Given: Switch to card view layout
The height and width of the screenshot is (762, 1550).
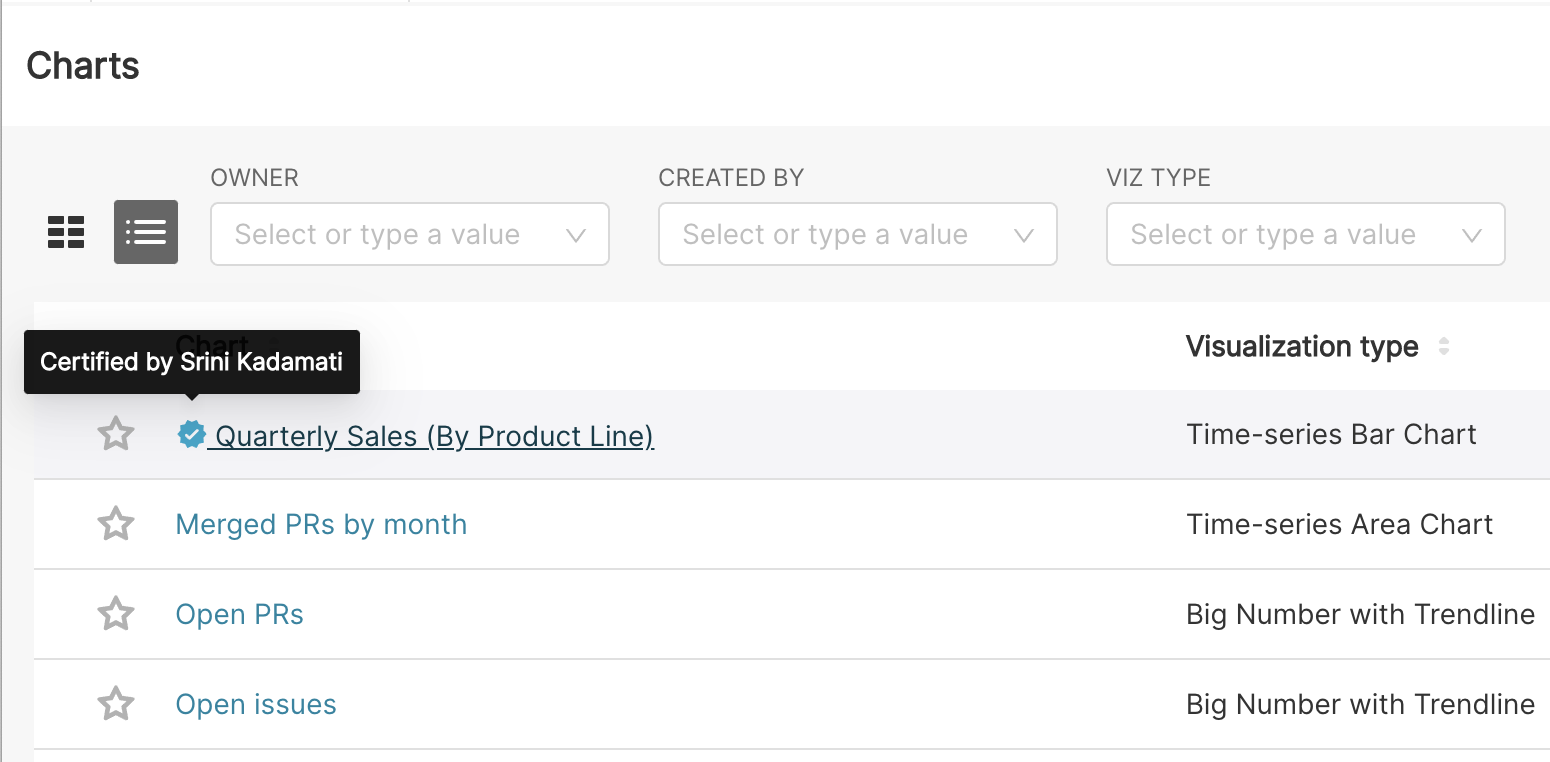Looking at the screenshot, I should tap(66, 232).
